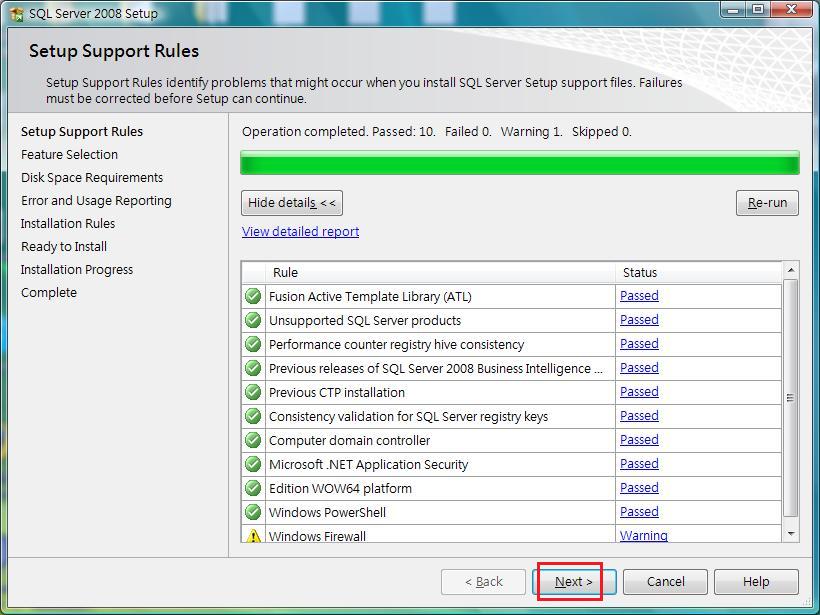Click the rules list scrollbar down arrow
Screen dimensions: 820x615
tap(791, 533)
